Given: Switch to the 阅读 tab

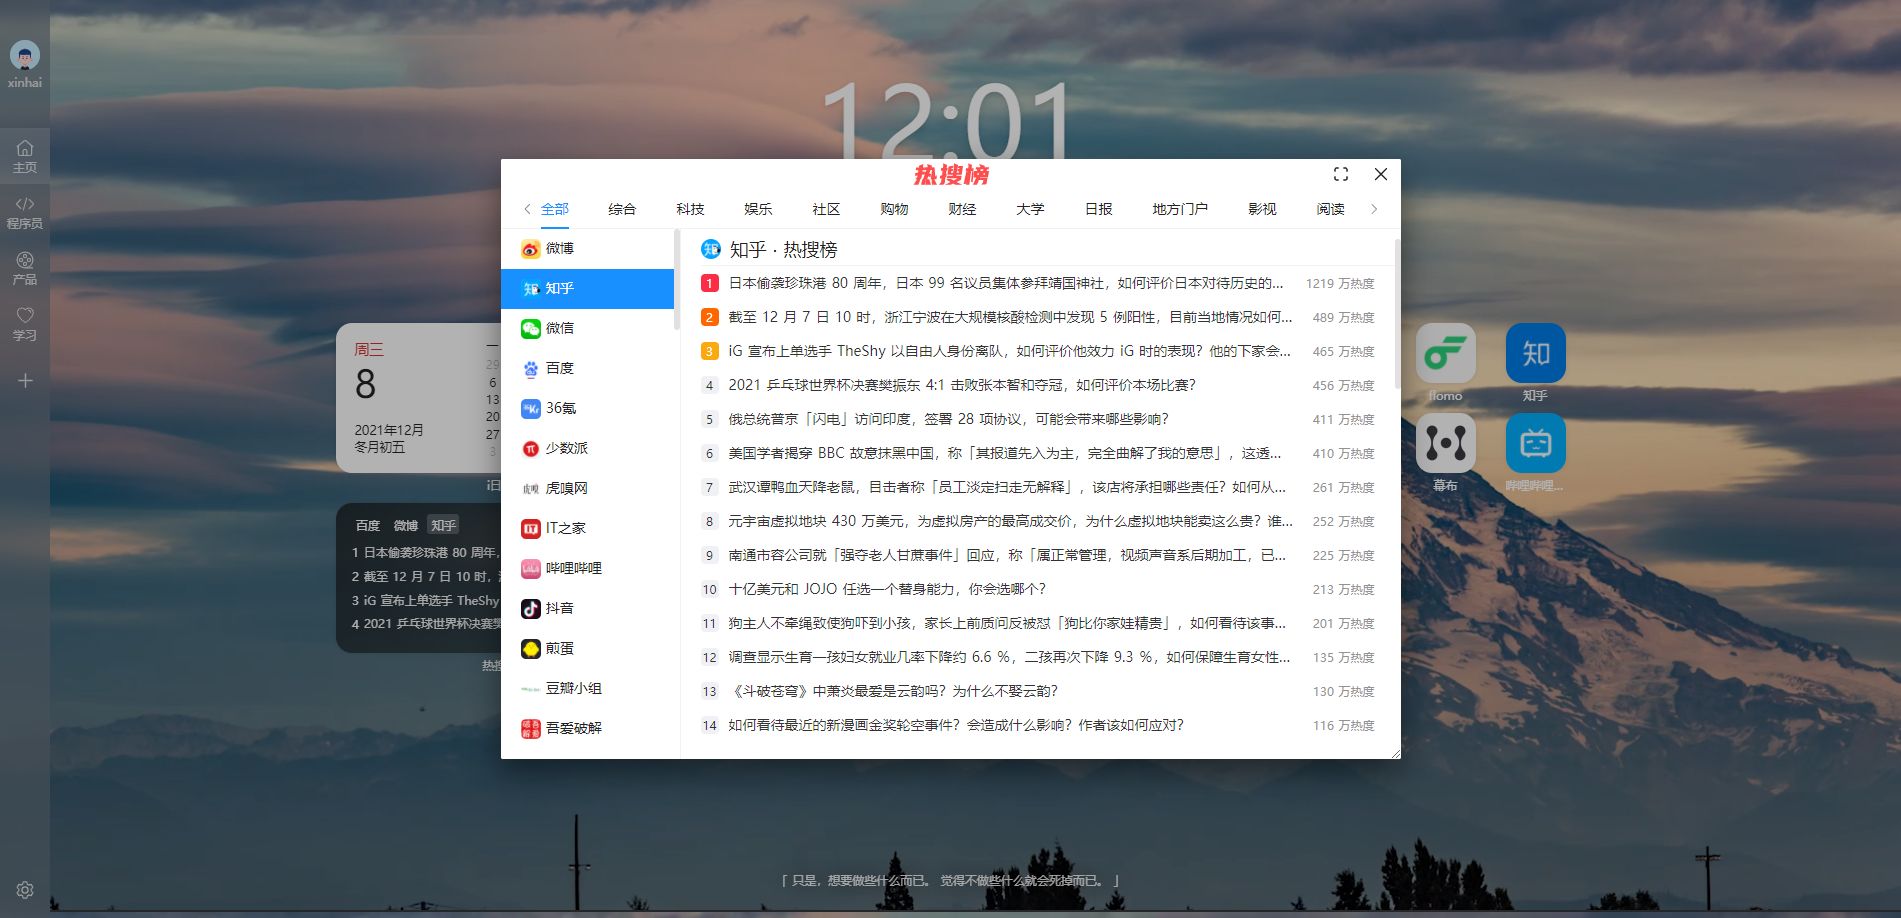Looking at the screenshot, I should click(1330, 209).
